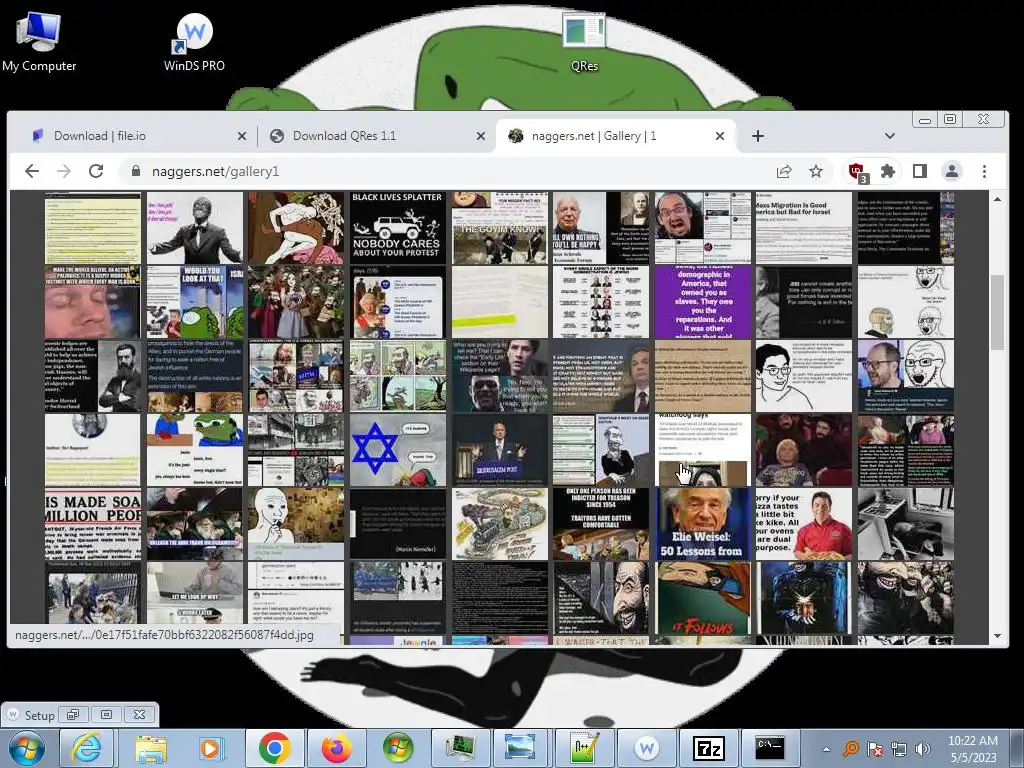Open the uBlock Origin extension icon
The height and width of the screenshot is (768, 1024).
[857, 172]
